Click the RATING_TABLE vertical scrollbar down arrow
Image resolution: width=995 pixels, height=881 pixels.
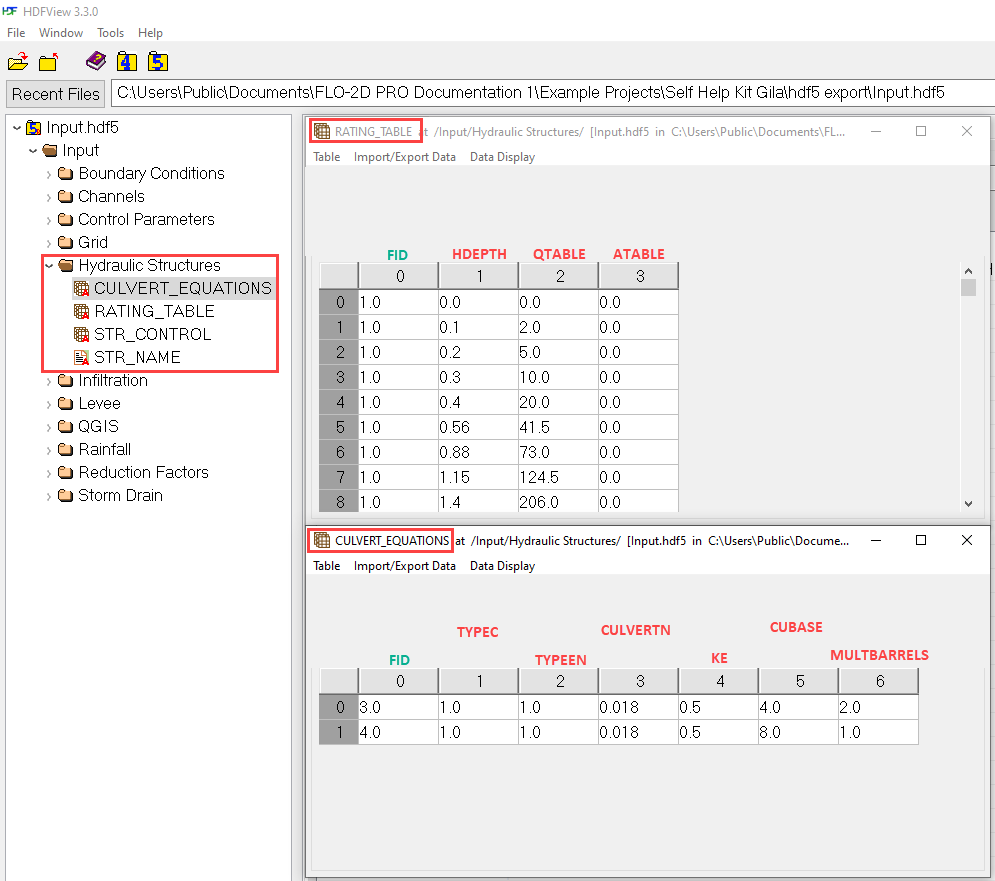[x=967, y=504]
